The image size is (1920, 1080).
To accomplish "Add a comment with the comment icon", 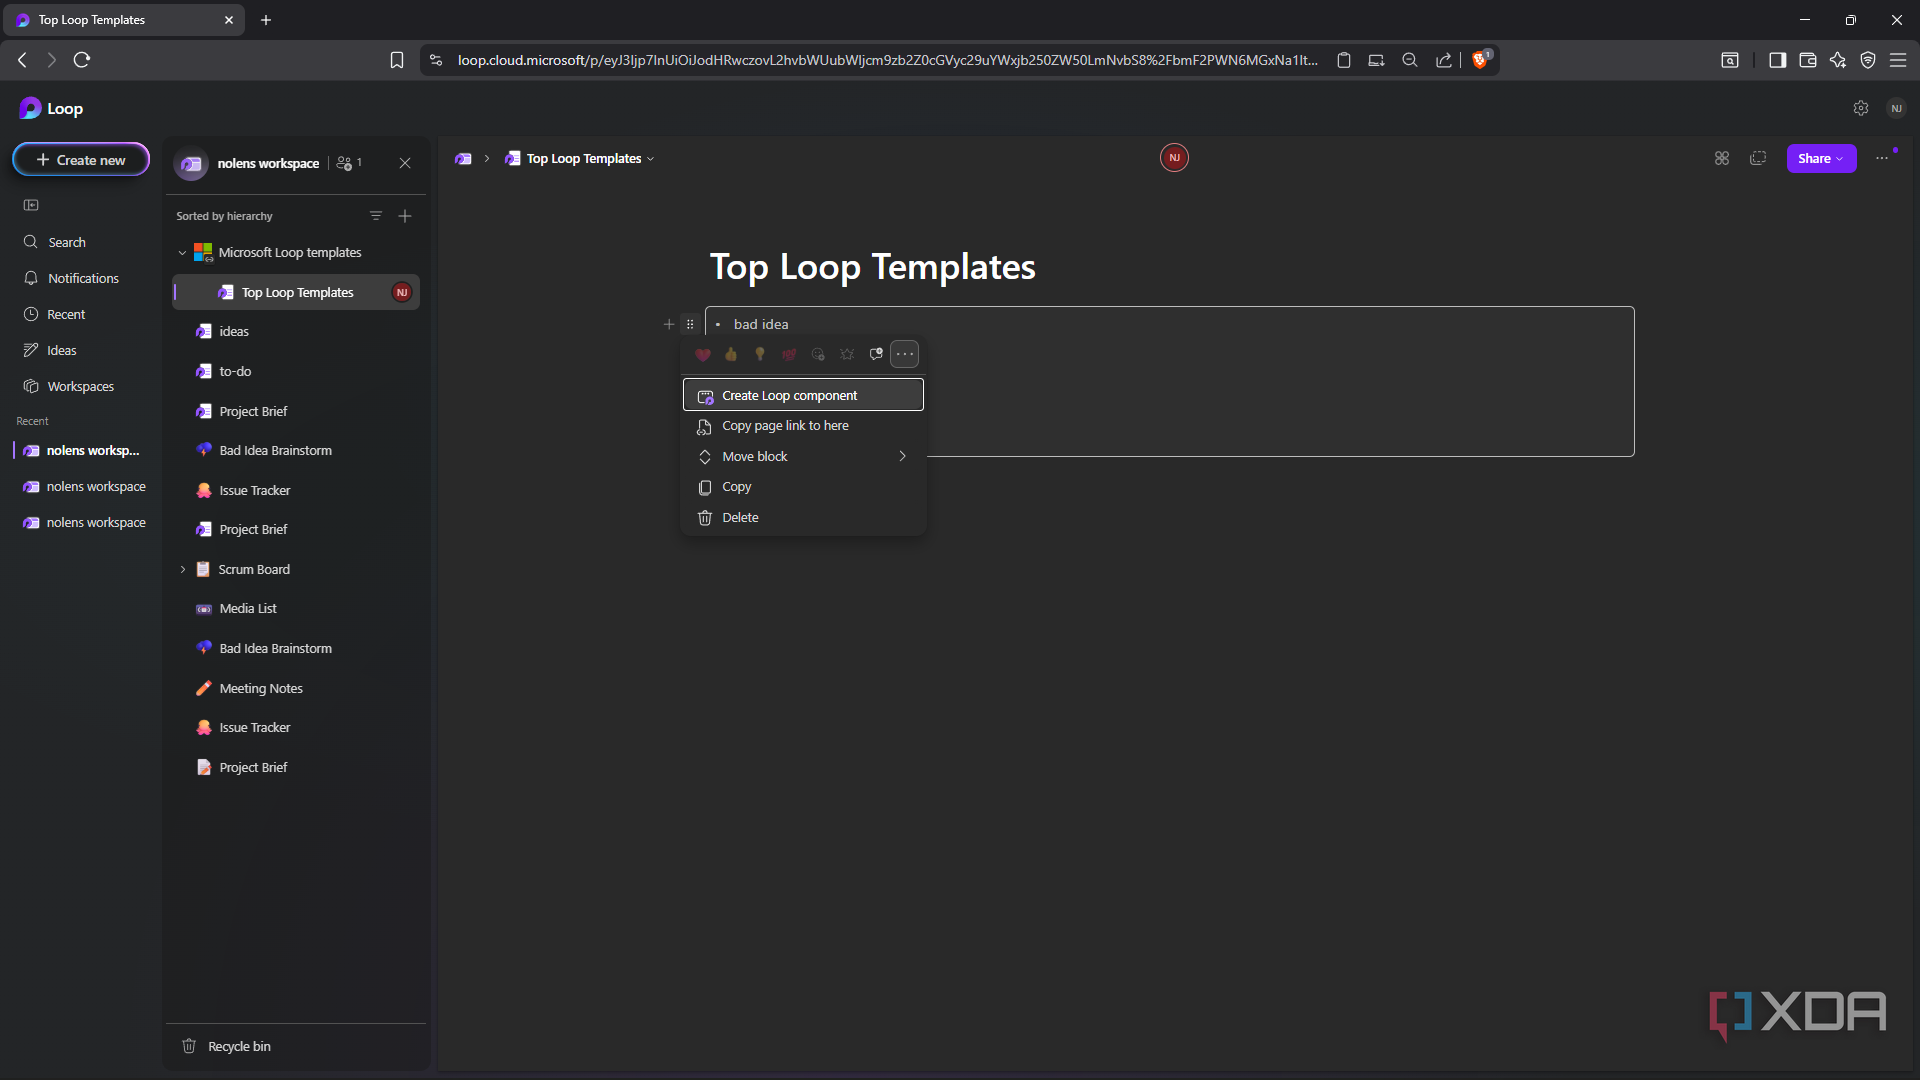I will point(876,354).
